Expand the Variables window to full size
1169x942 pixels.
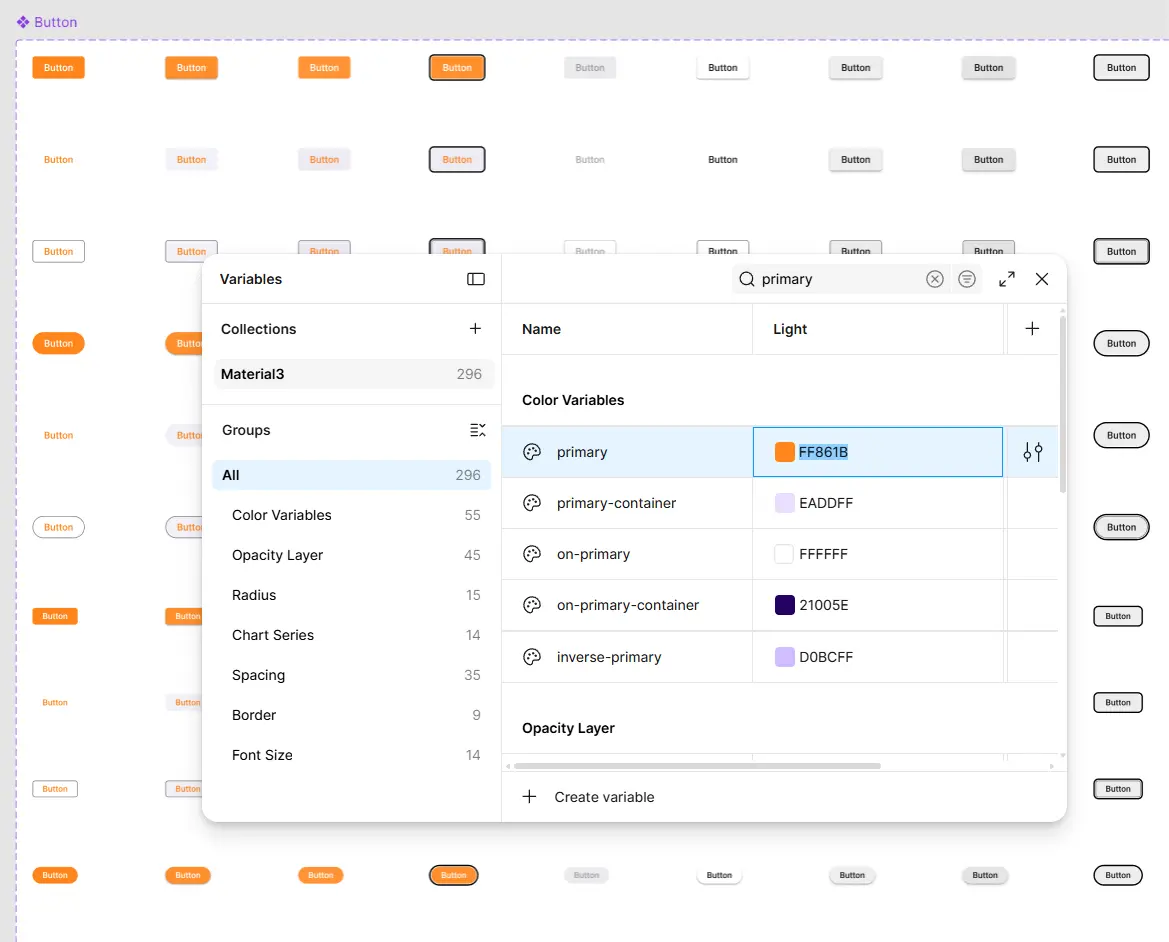coord(1006,279)
